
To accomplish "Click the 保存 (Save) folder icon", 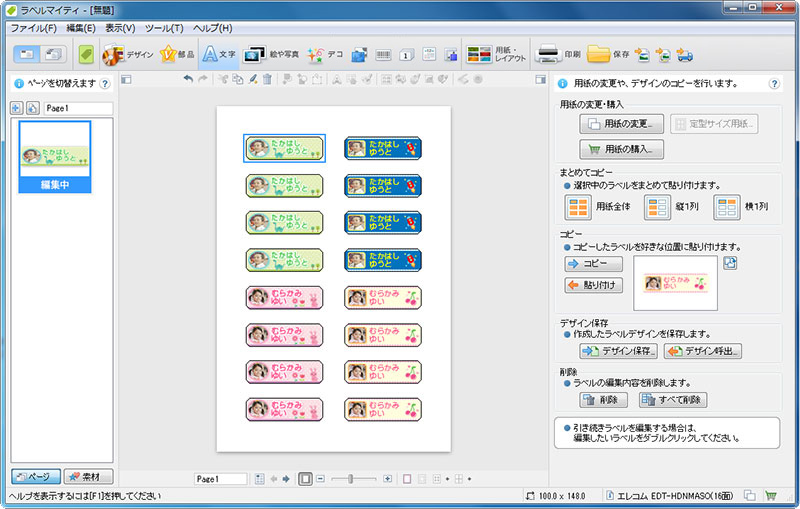I will [599, 54].
